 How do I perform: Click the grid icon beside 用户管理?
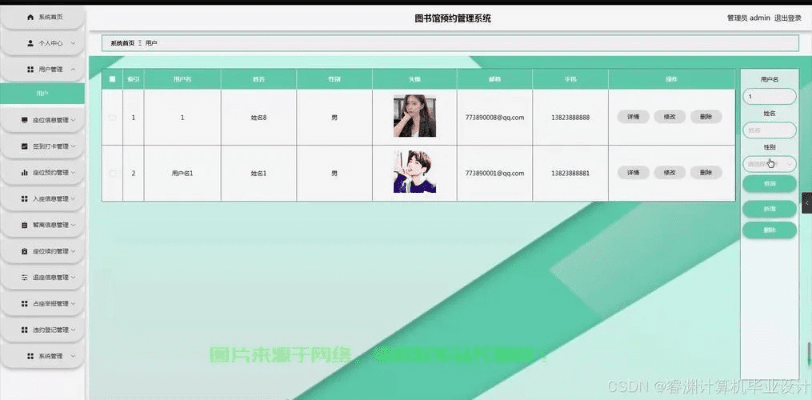pos(30,69)
